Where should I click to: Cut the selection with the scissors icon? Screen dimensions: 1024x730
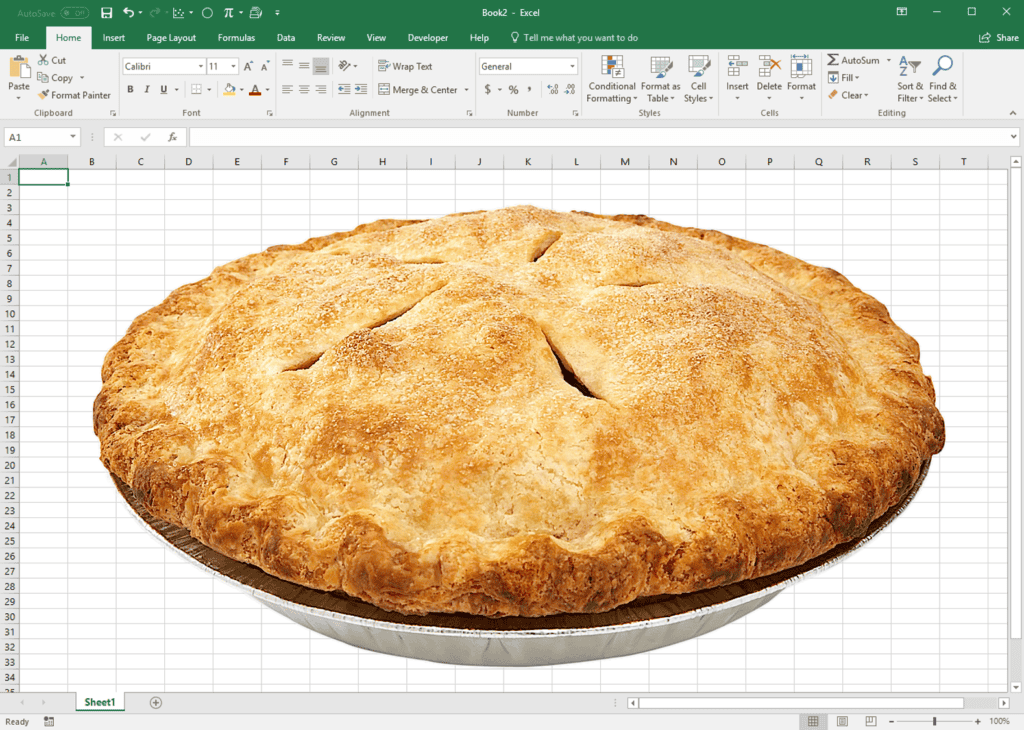coord(43,60)
